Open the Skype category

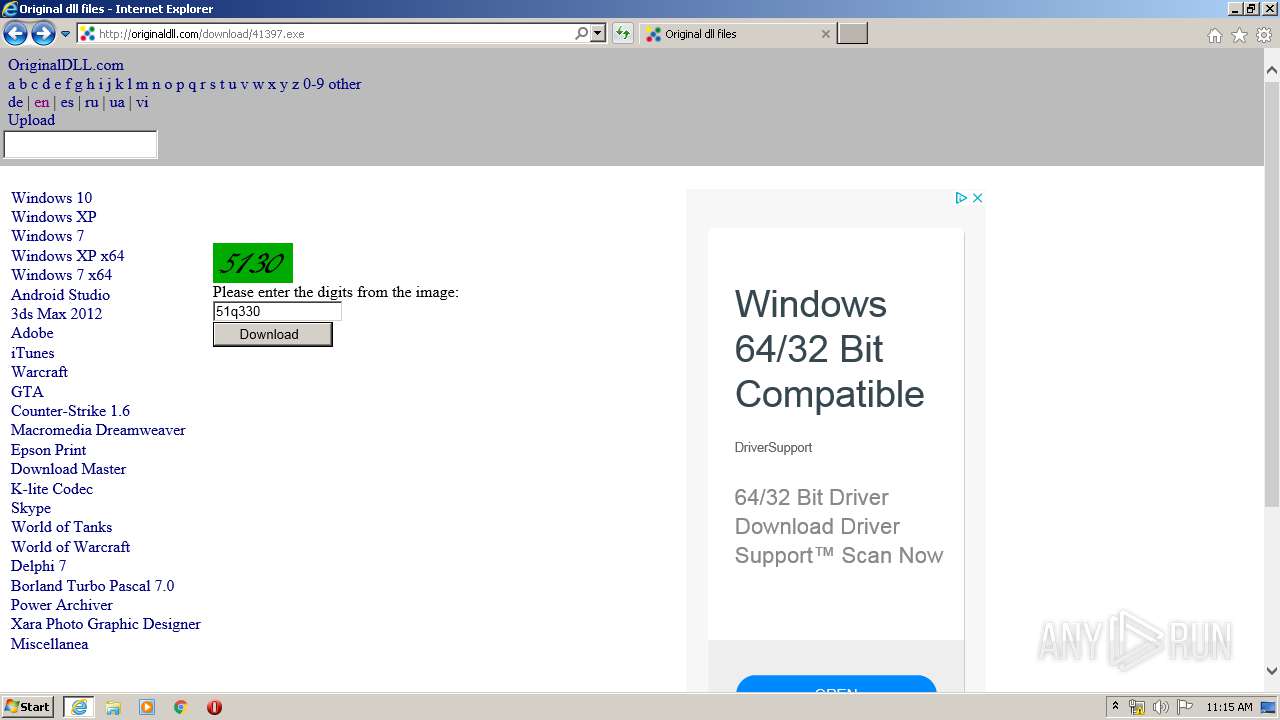(x=31, y=508)
